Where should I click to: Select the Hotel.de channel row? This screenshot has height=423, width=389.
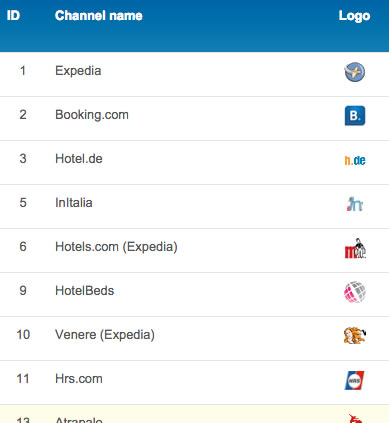click(194, 162)
